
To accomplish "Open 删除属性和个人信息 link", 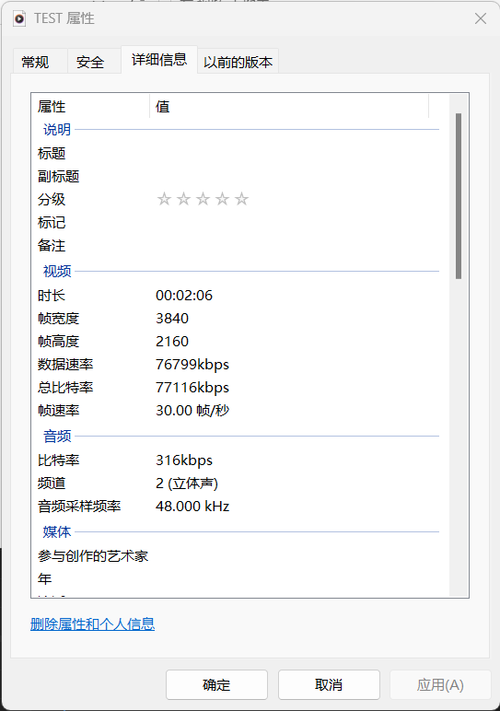I will click(92, 624).
